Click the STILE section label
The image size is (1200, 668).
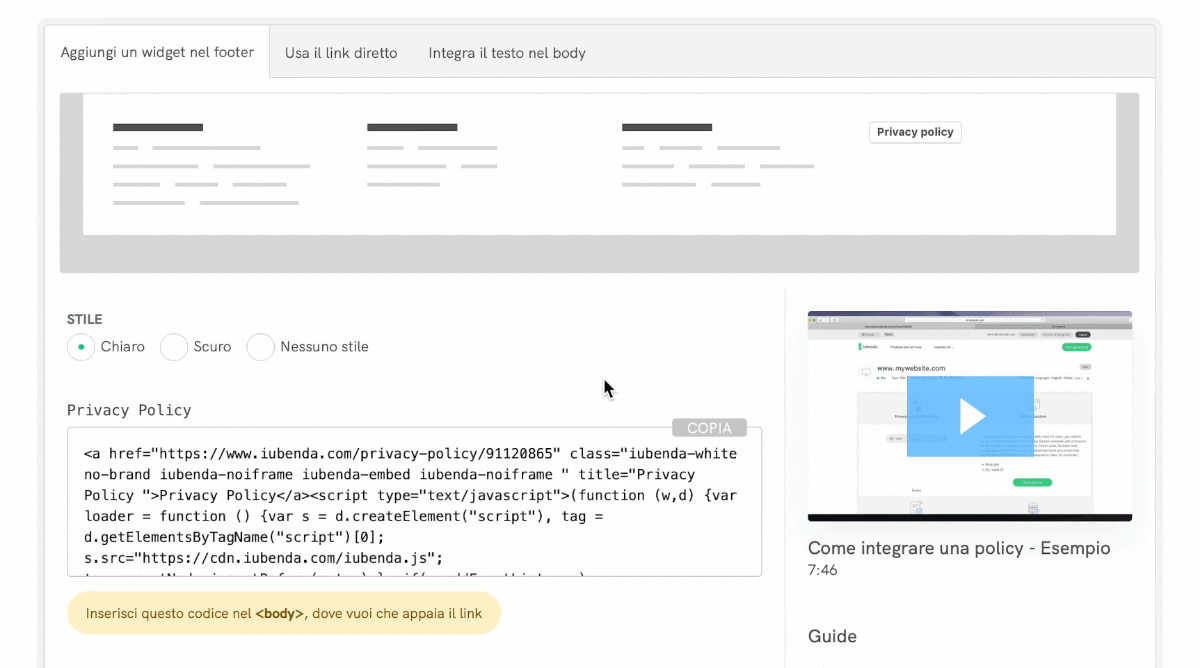85,320
